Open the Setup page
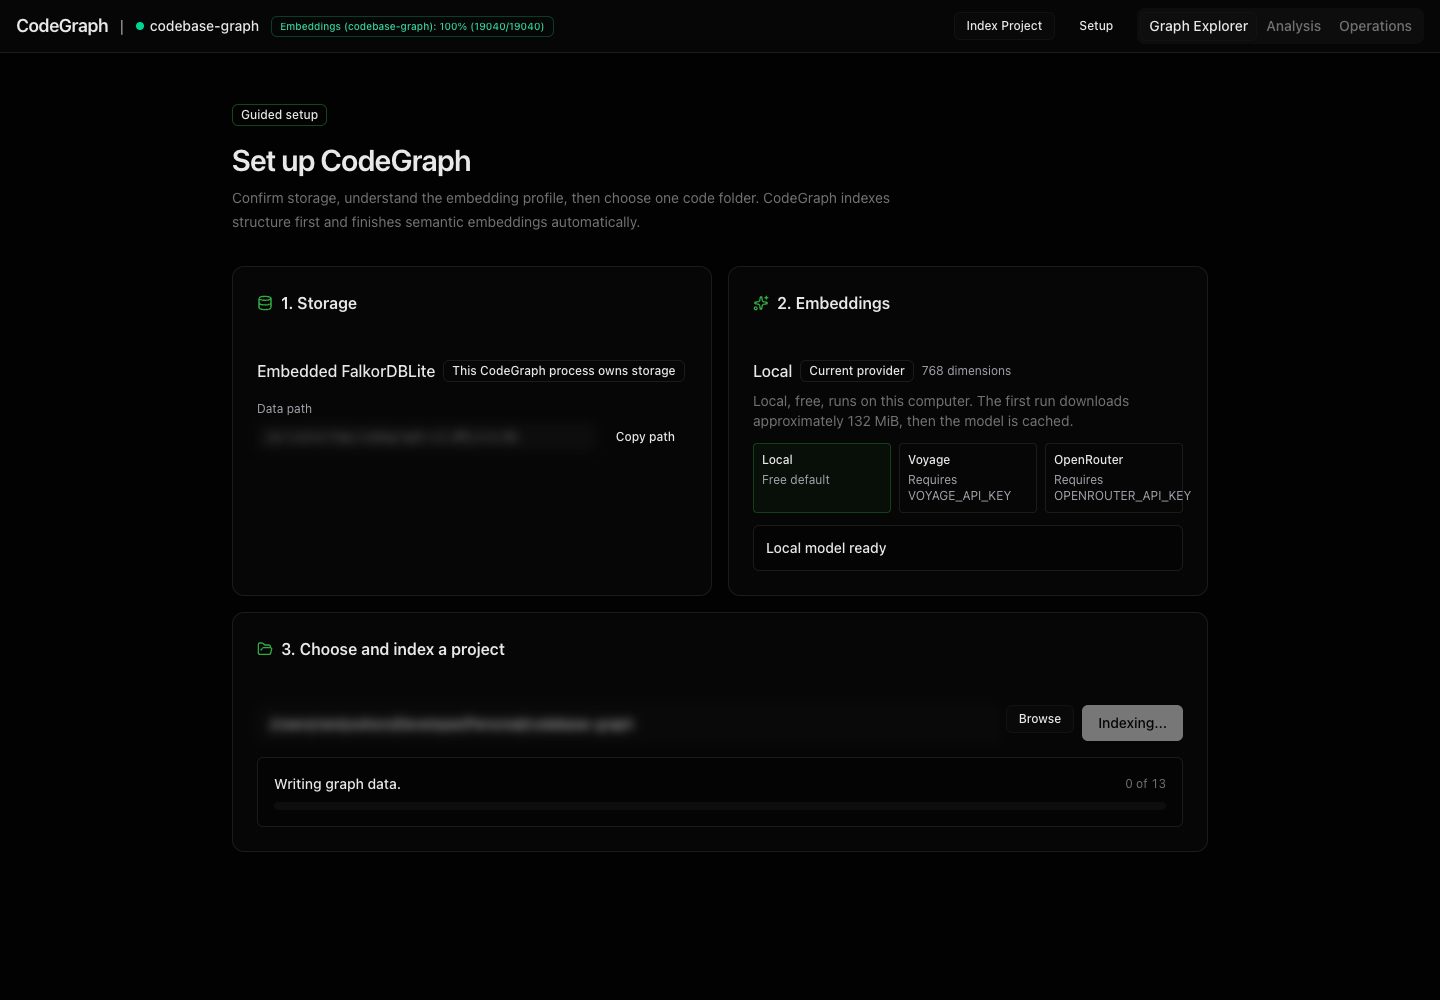 (x=1096, y=26)
